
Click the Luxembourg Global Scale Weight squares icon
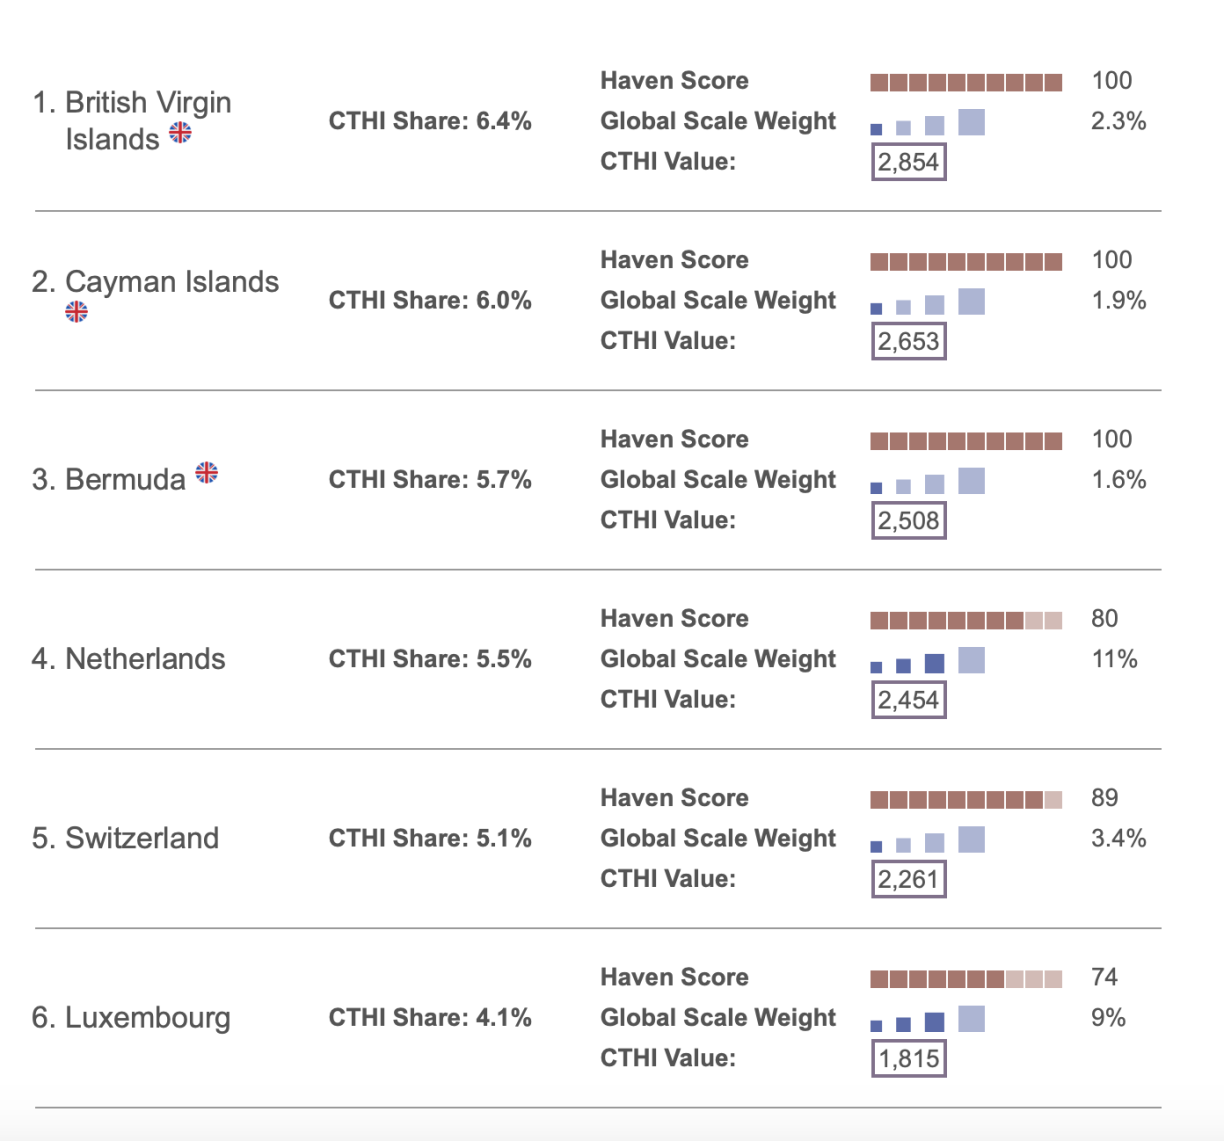[927, 1020]
